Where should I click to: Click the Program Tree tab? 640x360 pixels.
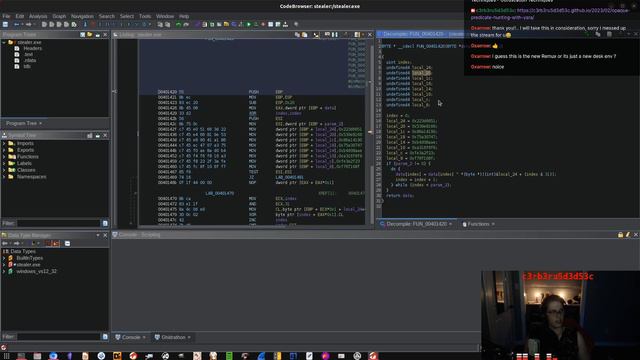[24, 123]
